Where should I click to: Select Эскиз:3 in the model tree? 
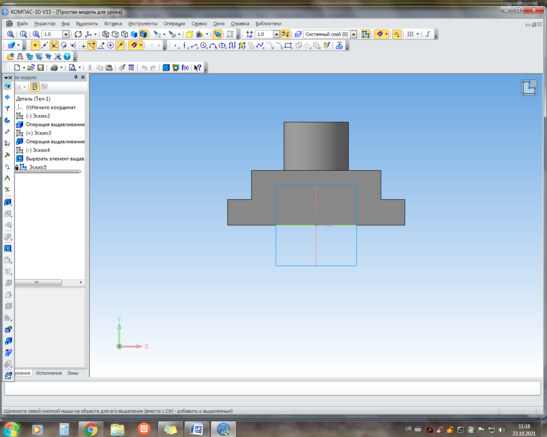(39, 133)
